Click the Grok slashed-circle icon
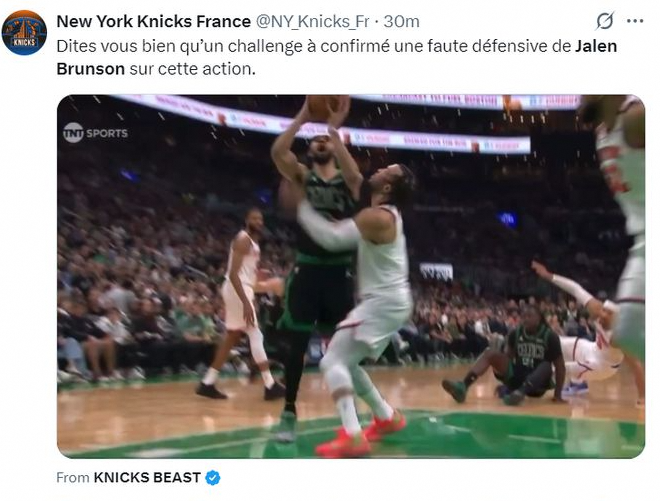Screen dimensions: 660x501 604,21
